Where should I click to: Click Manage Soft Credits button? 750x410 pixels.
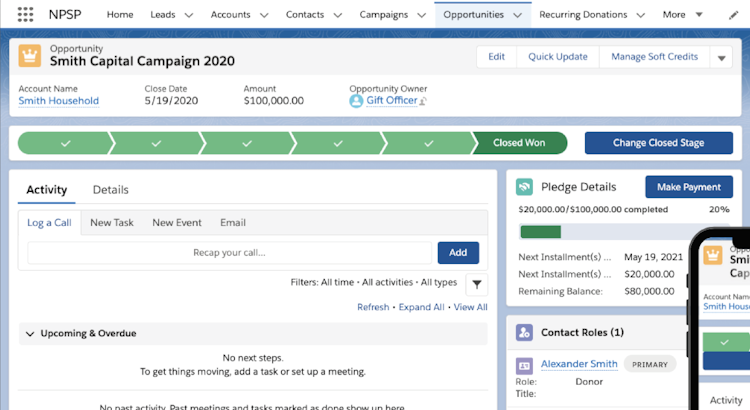pyautogui.click(x=655, y=57)
